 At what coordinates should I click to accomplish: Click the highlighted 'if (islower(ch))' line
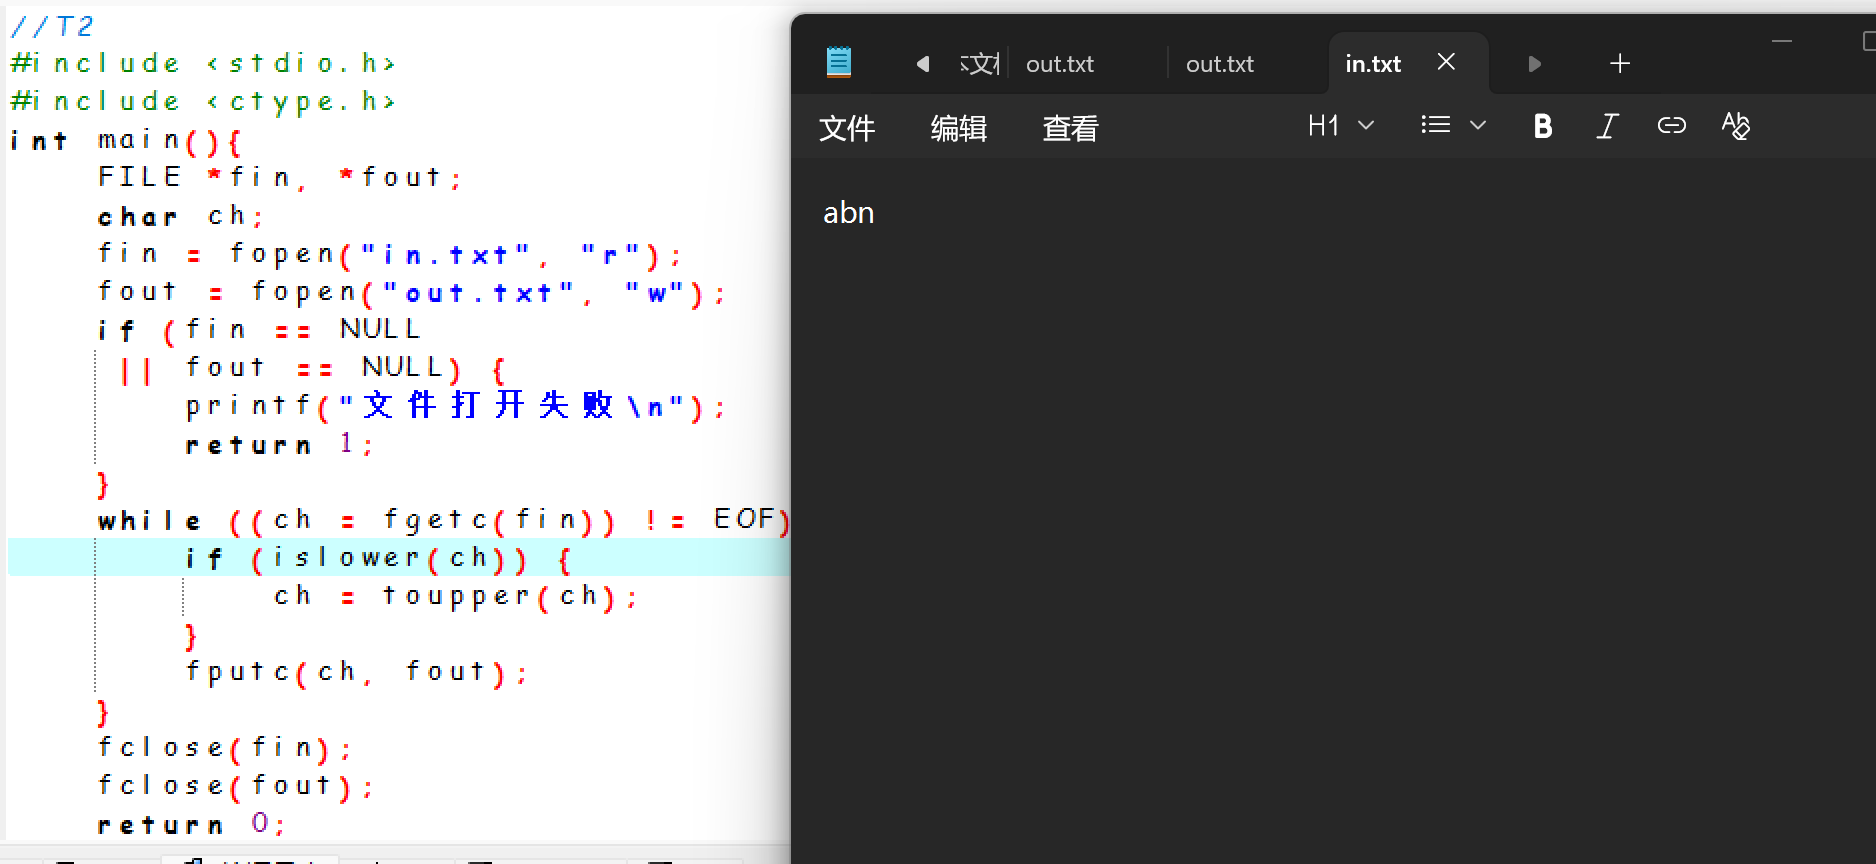[379, 558]
